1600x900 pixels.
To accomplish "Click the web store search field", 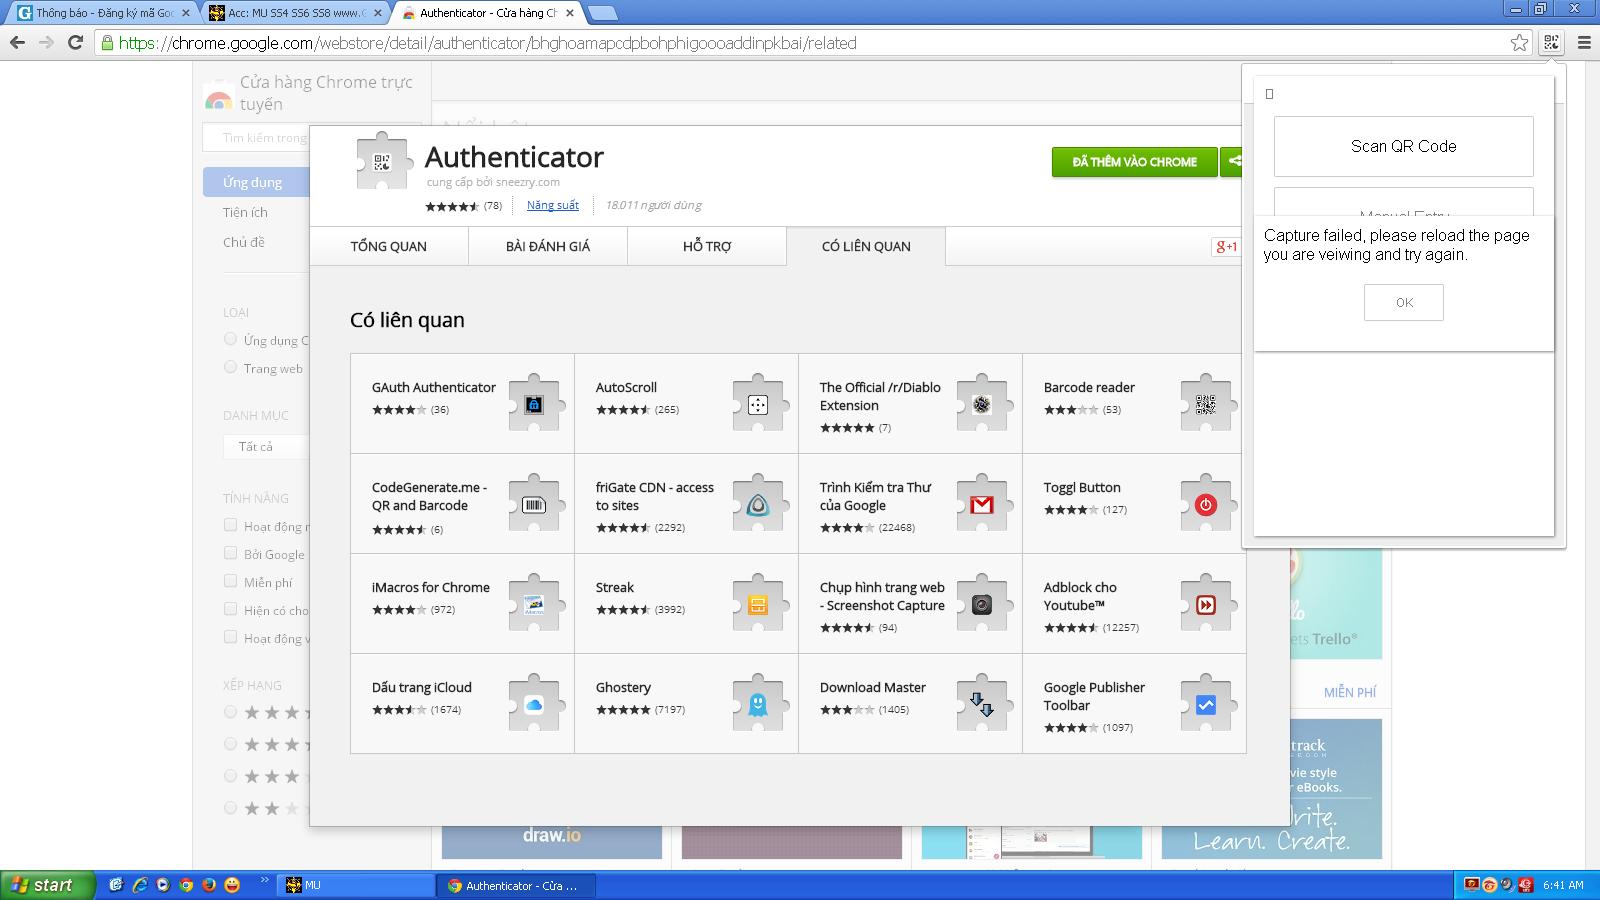I will [x=258, y=138].
